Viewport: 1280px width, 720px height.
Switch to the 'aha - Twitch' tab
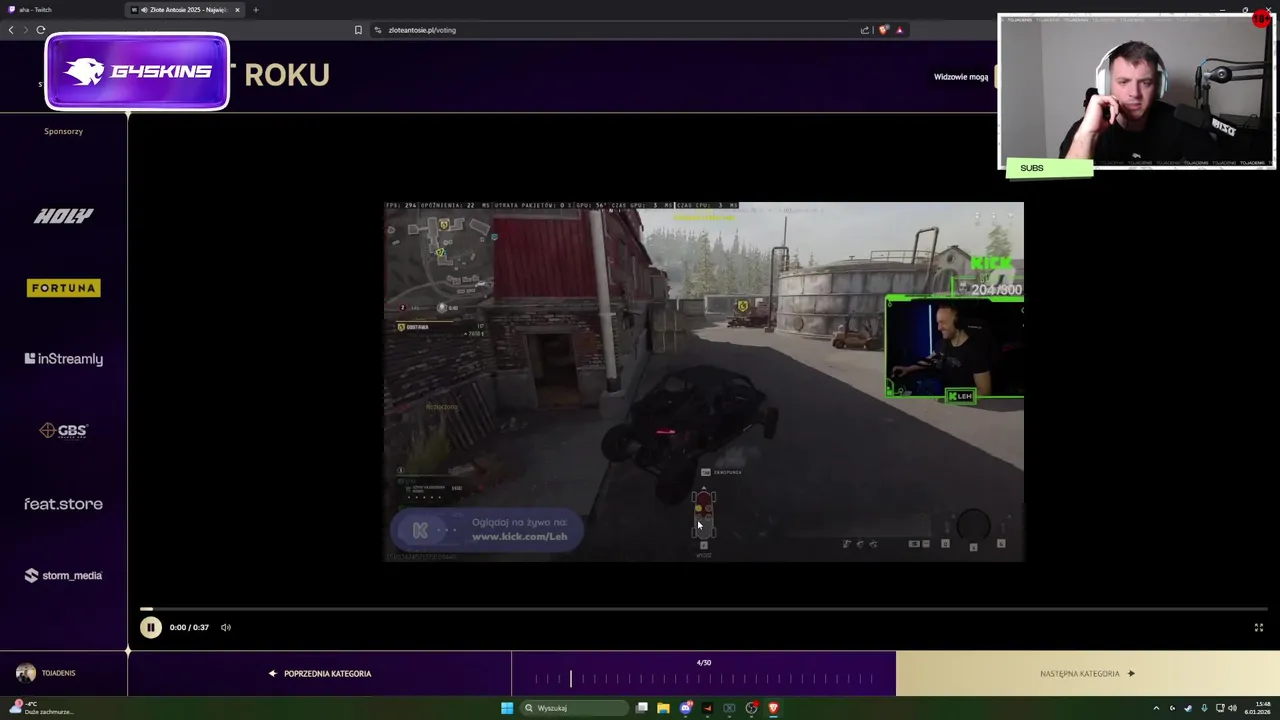(60, 10)
